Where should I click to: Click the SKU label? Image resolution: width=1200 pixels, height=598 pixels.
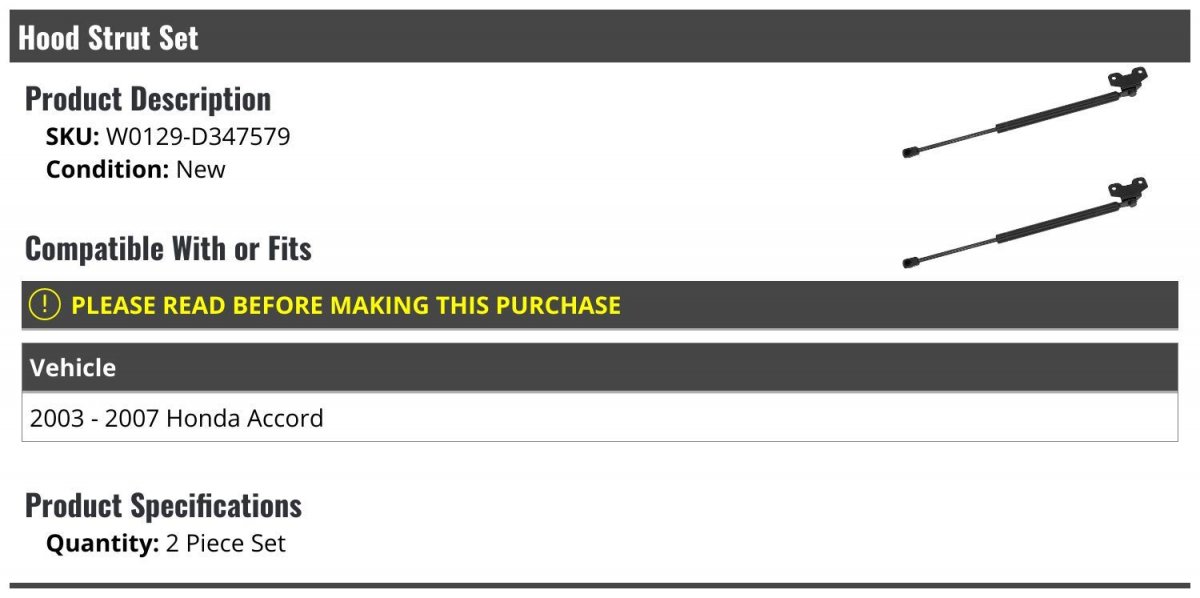coord(72,137)
